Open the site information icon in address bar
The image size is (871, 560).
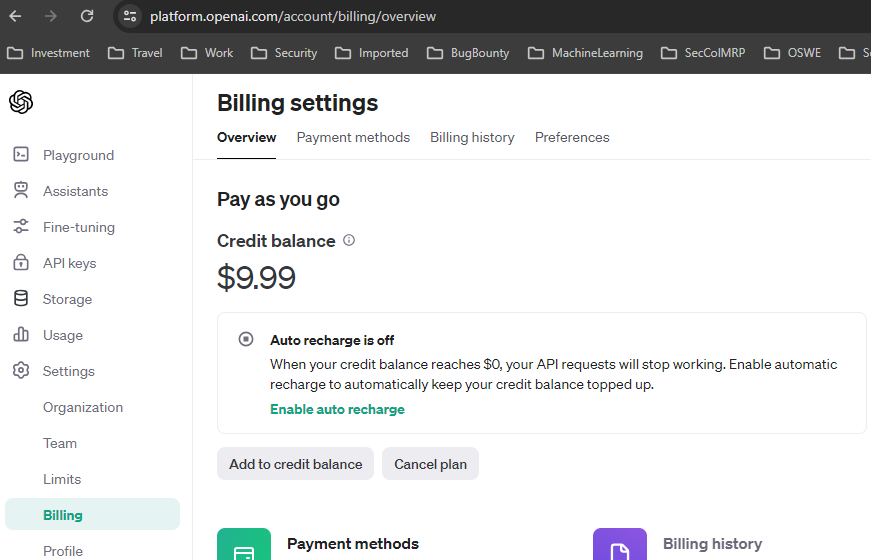130,16
